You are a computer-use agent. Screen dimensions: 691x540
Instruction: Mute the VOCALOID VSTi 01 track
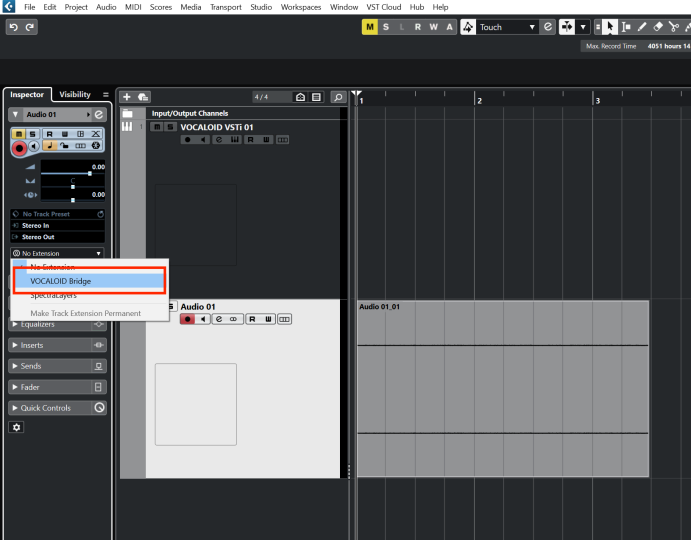pos(157,127)
